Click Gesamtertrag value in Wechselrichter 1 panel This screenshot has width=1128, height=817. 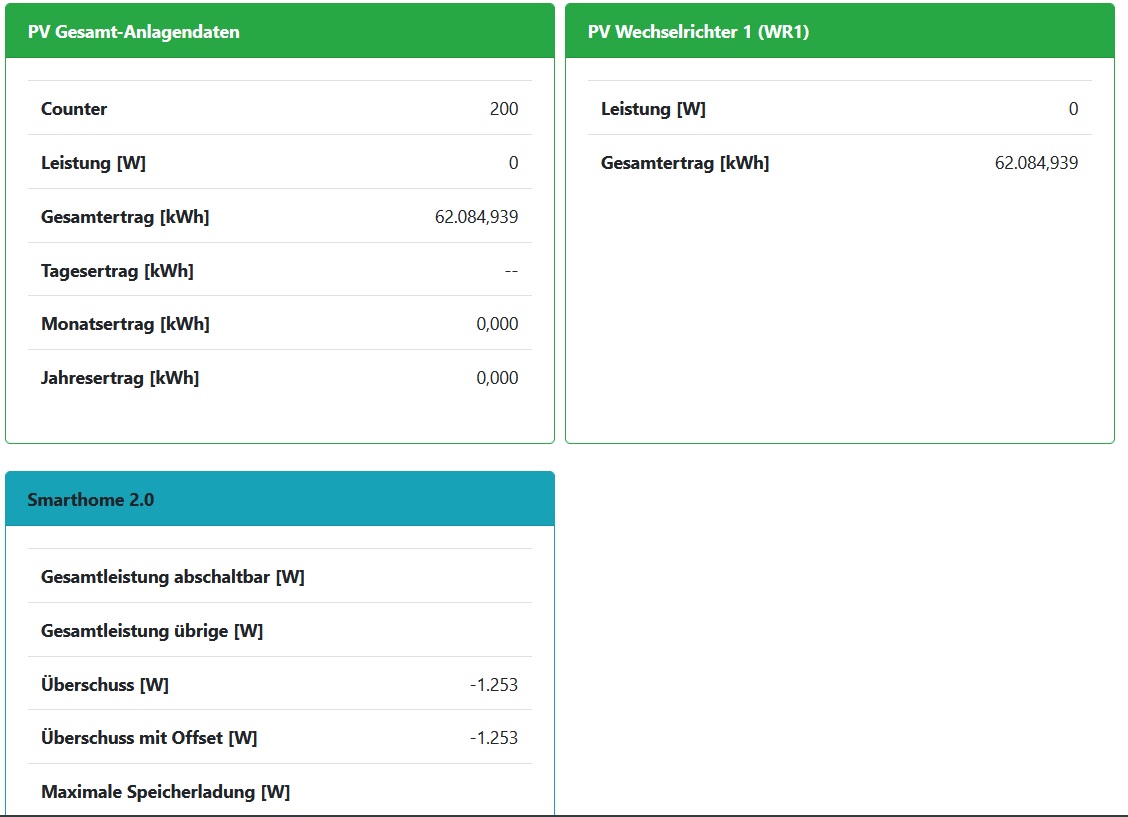click(x=1036, y=163)
